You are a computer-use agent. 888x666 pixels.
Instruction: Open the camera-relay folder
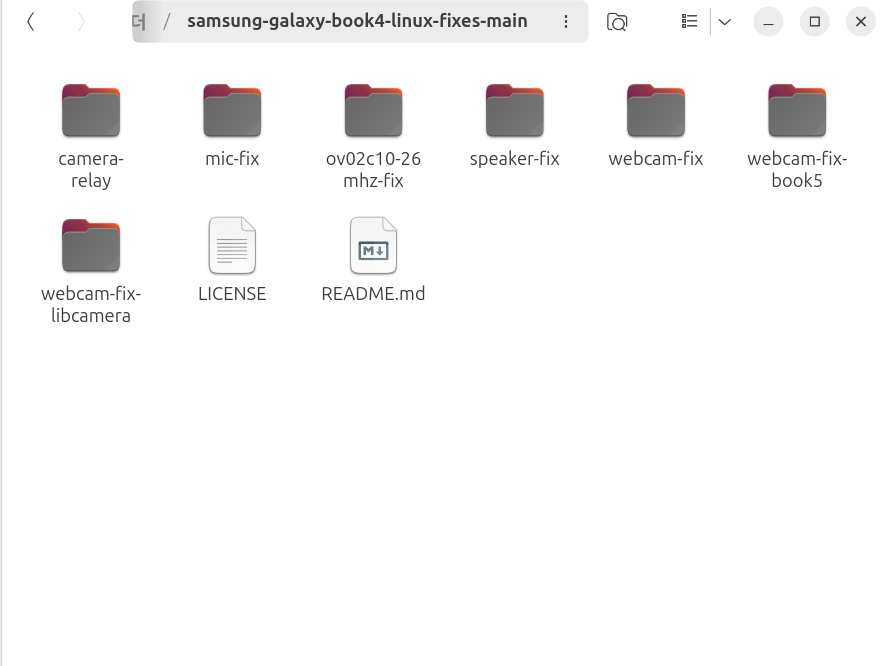91,110
